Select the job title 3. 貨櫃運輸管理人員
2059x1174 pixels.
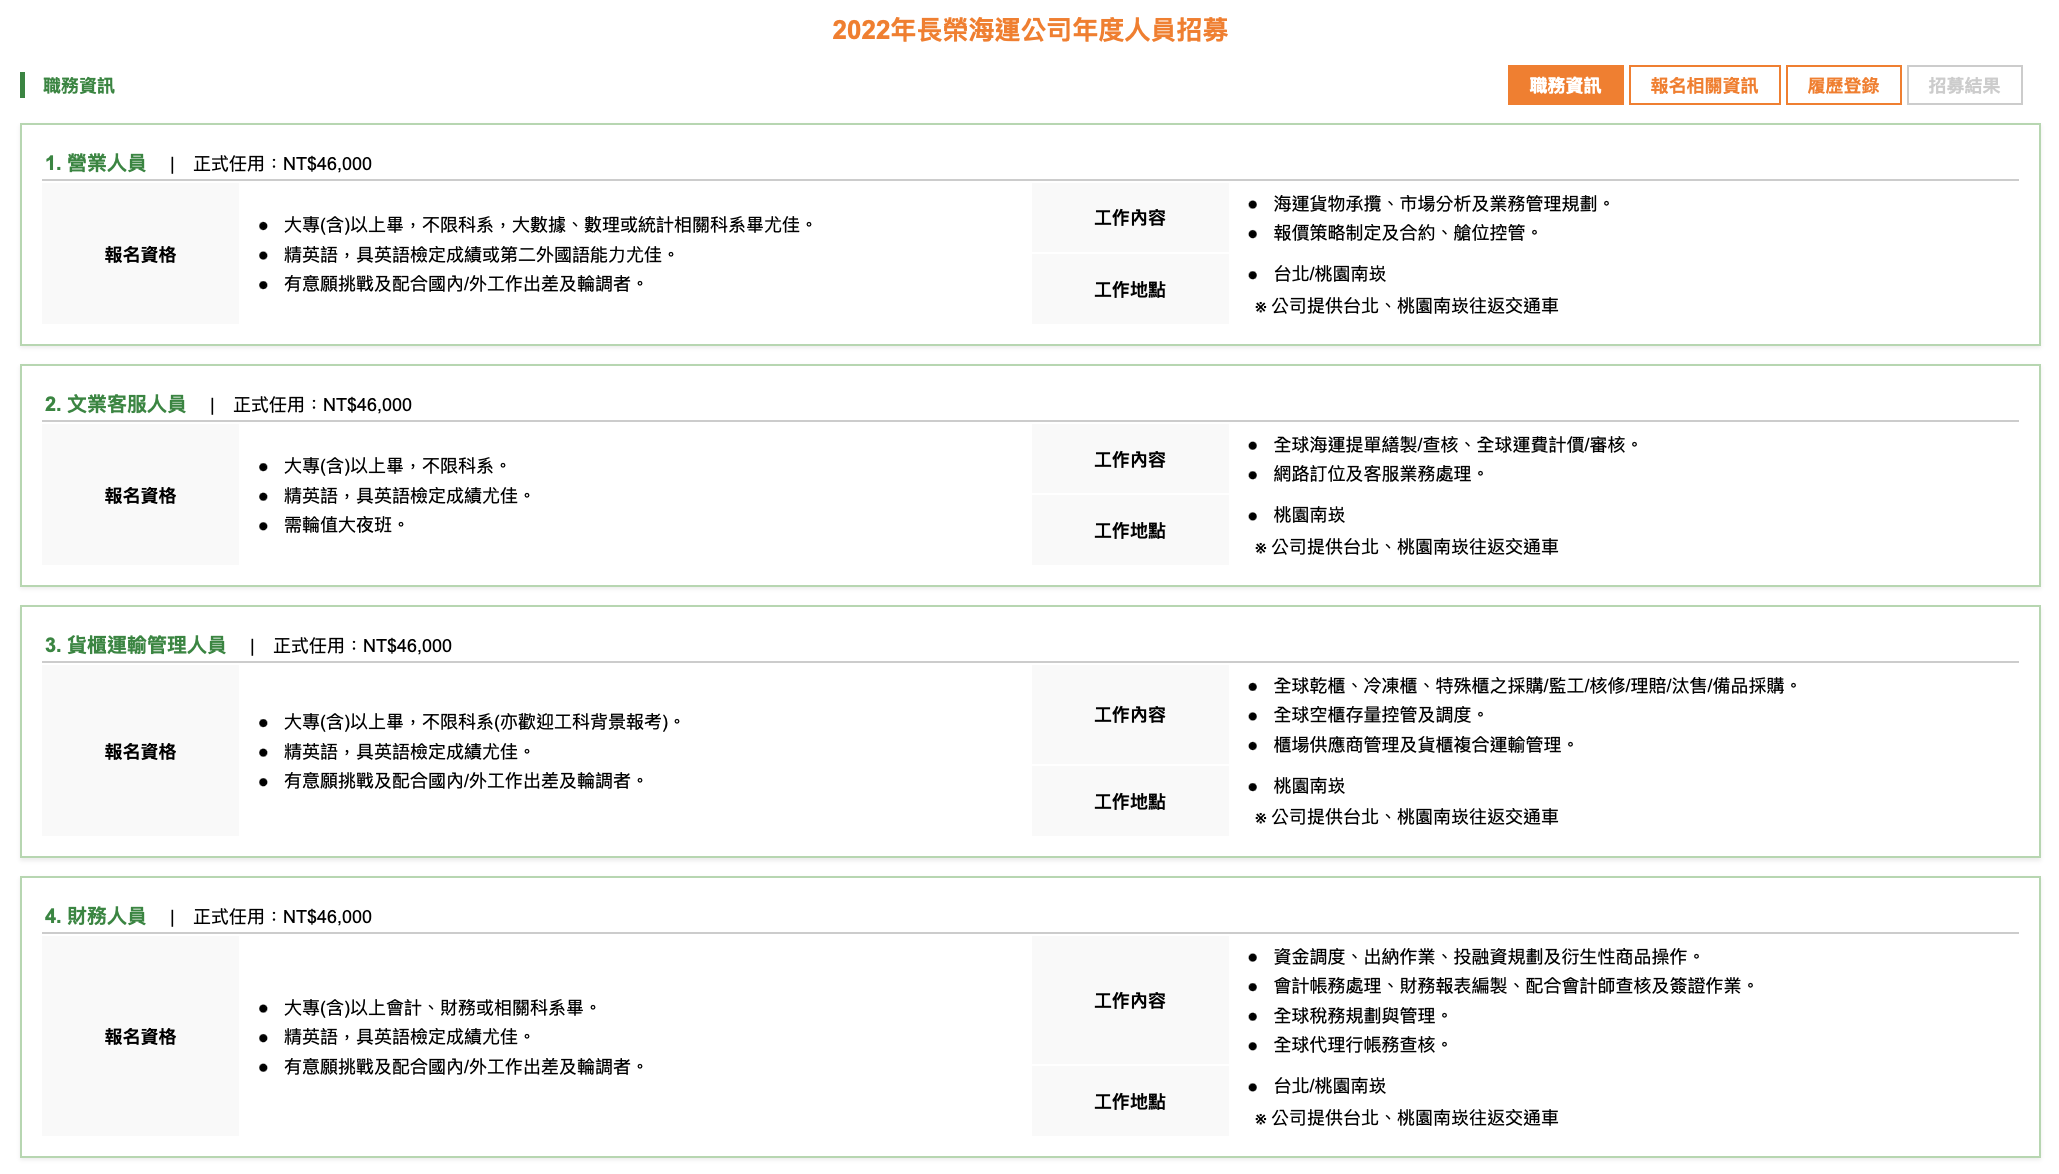point(135,645)
